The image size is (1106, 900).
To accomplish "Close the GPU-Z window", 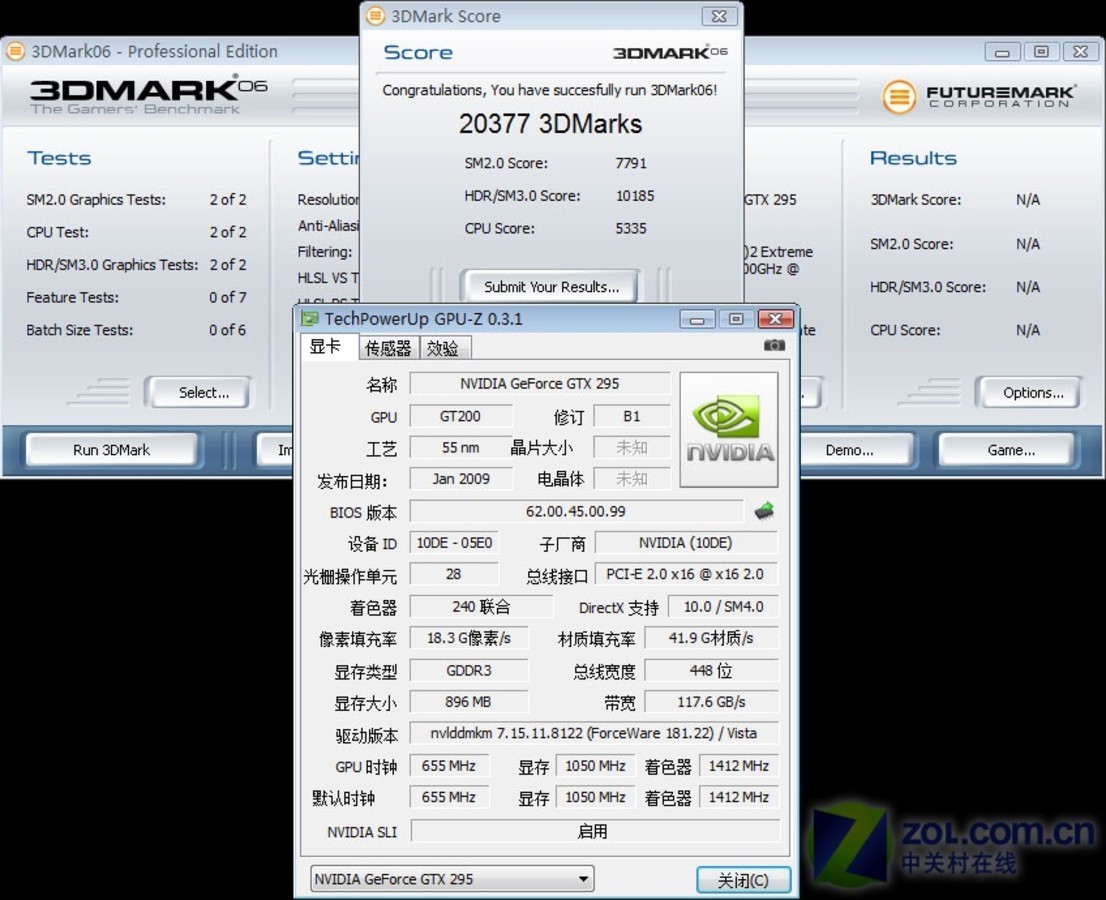I will click(775, 319).
